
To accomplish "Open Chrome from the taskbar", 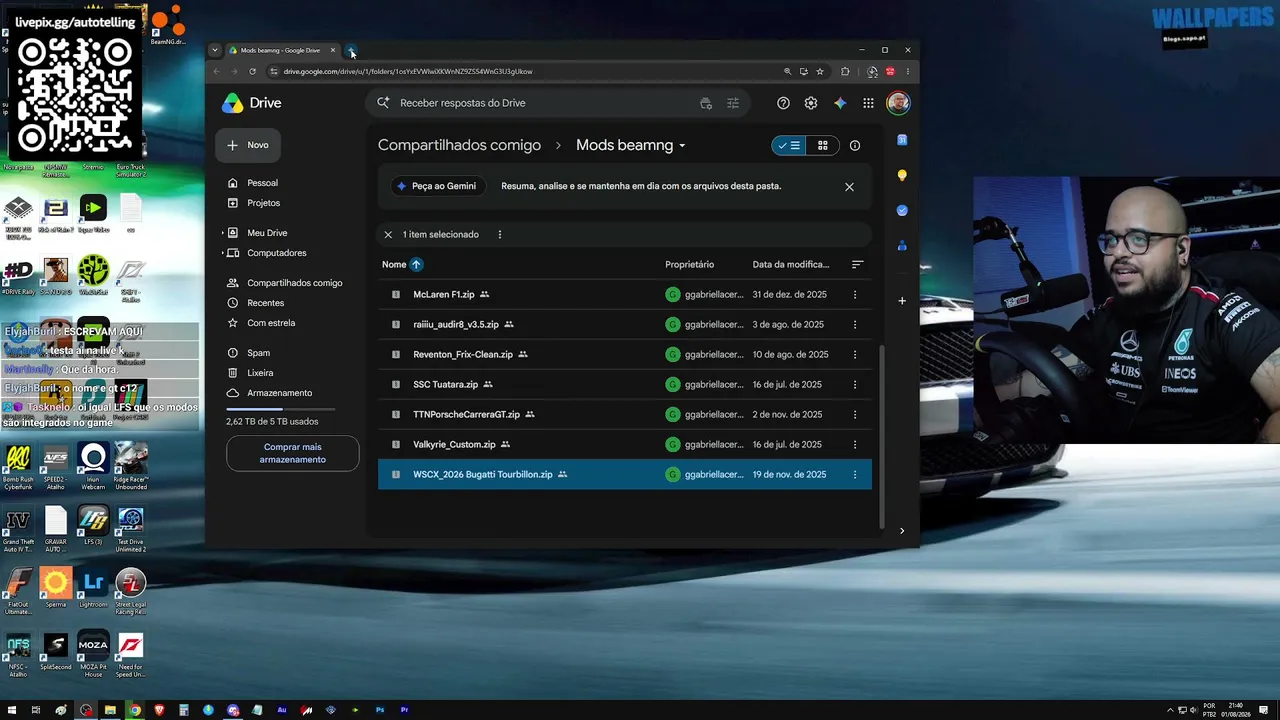I will tap(134, 710).
